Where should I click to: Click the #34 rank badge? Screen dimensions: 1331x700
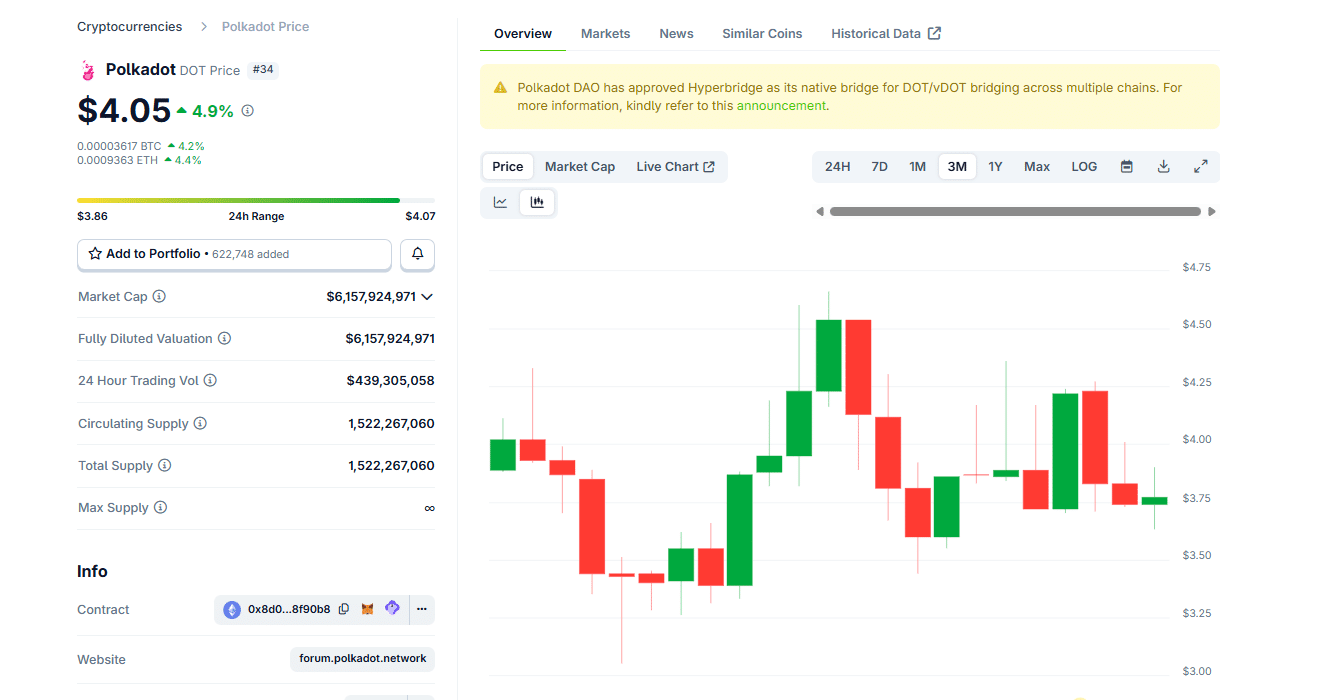[263, 70]
